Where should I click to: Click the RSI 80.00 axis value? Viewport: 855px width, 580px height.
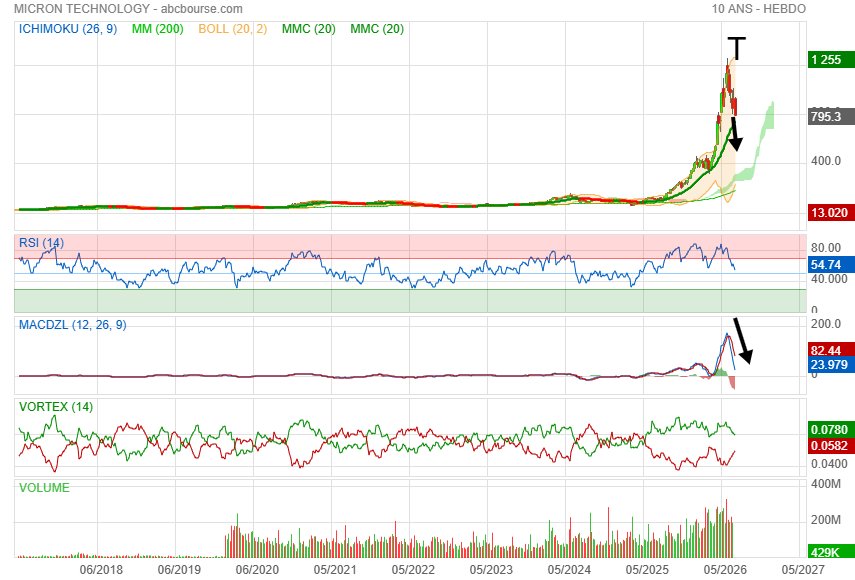(x=826, y=247)
